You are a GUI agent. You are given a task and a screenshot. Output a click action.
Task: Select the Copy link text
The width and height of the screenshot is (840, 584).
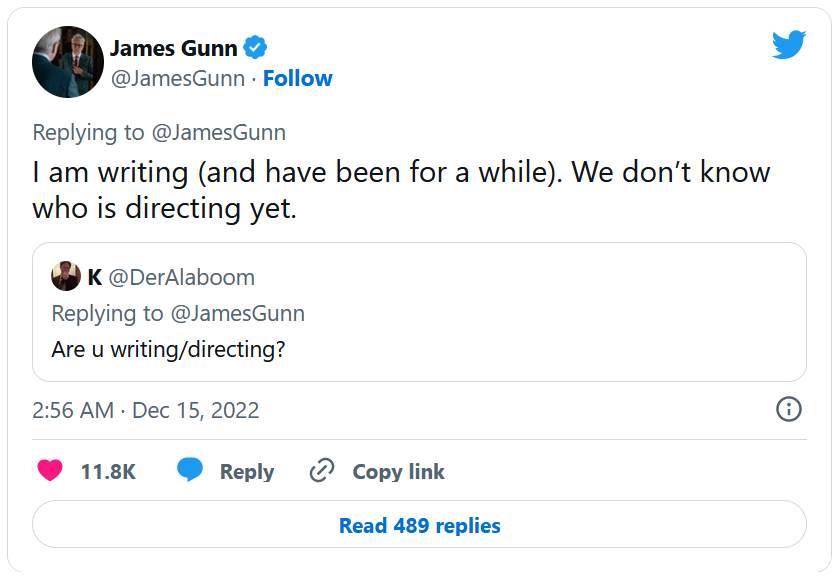[x=398, y=472]
